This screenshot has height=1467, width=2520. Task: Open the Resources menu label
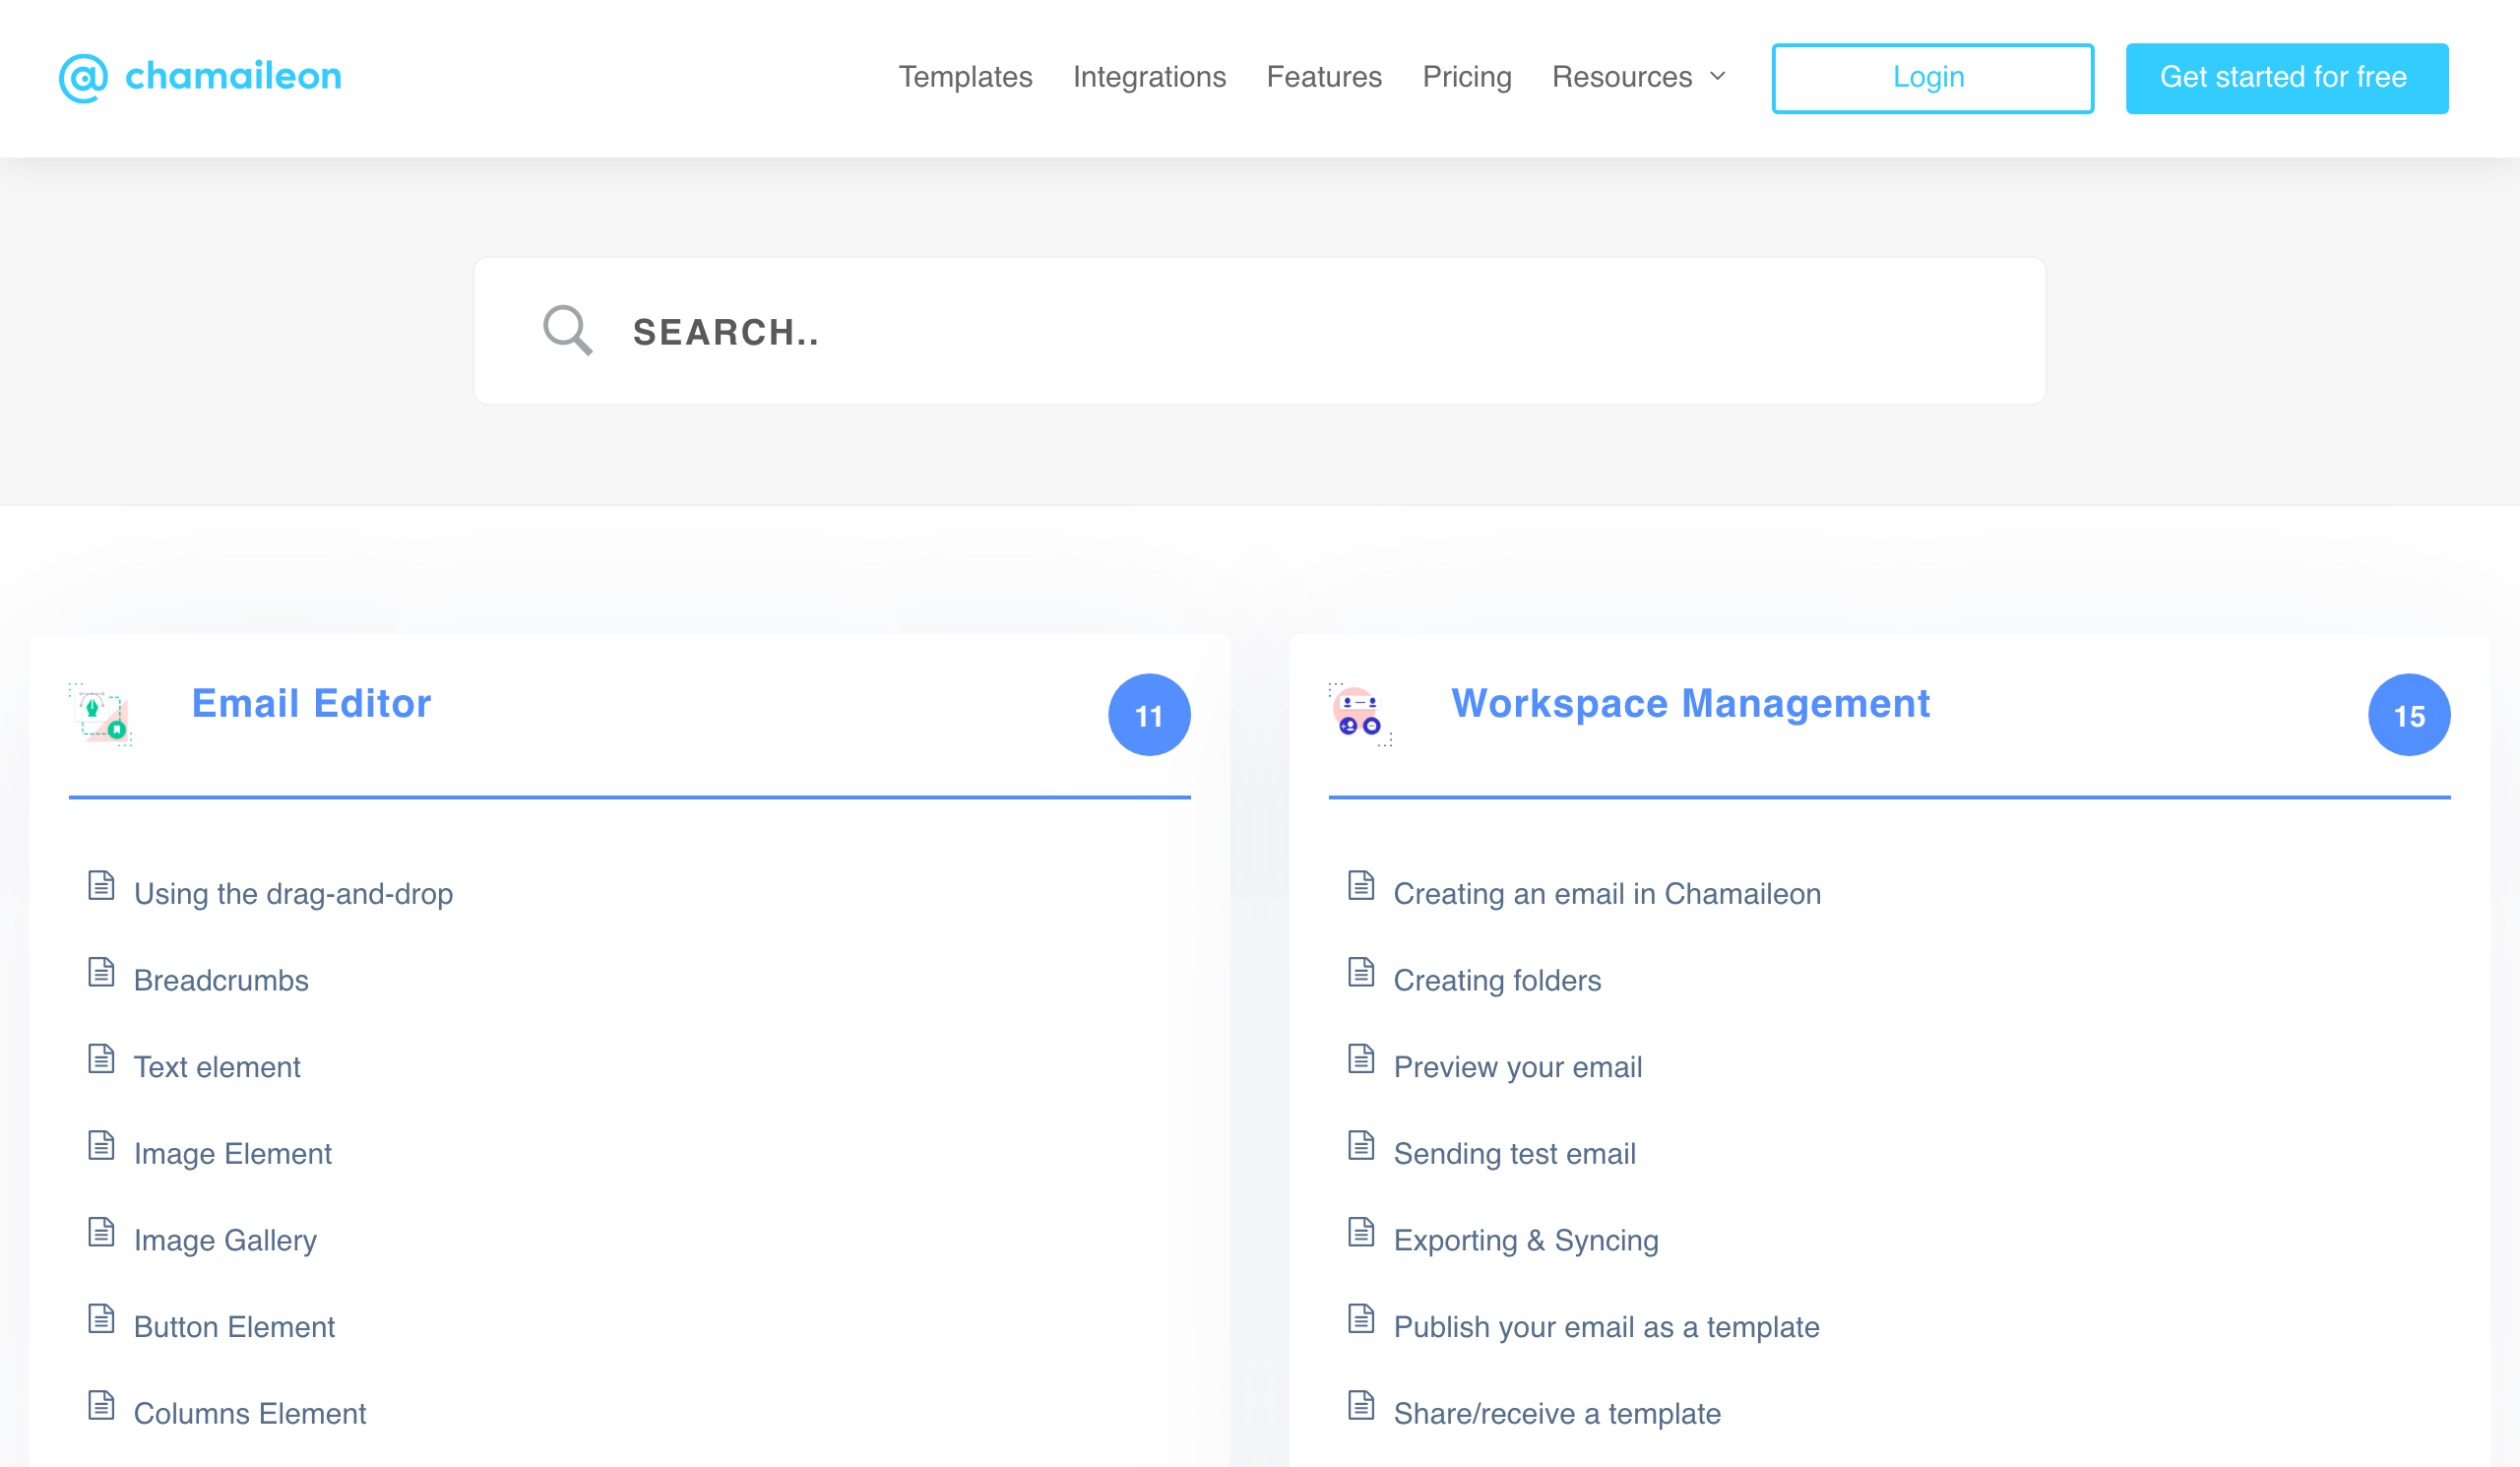pyautogui.click(x=1622, y=77)
